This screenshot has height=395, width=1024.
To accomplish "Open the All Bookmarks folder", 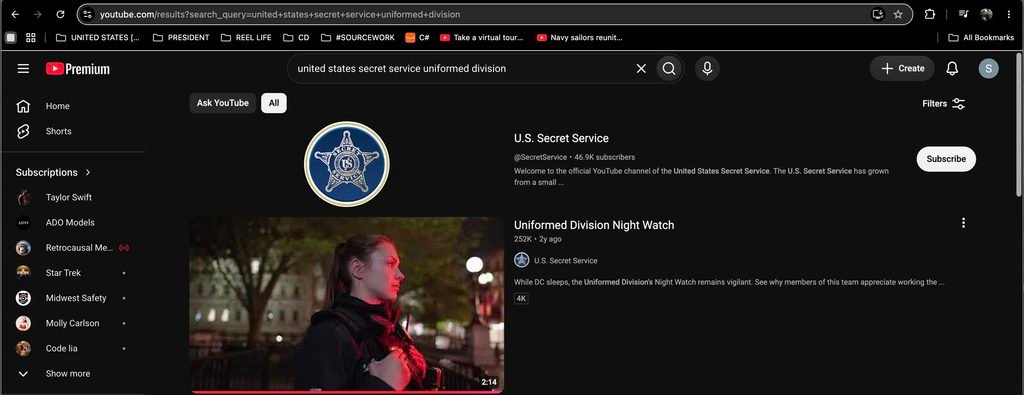I will pos(981,37).
